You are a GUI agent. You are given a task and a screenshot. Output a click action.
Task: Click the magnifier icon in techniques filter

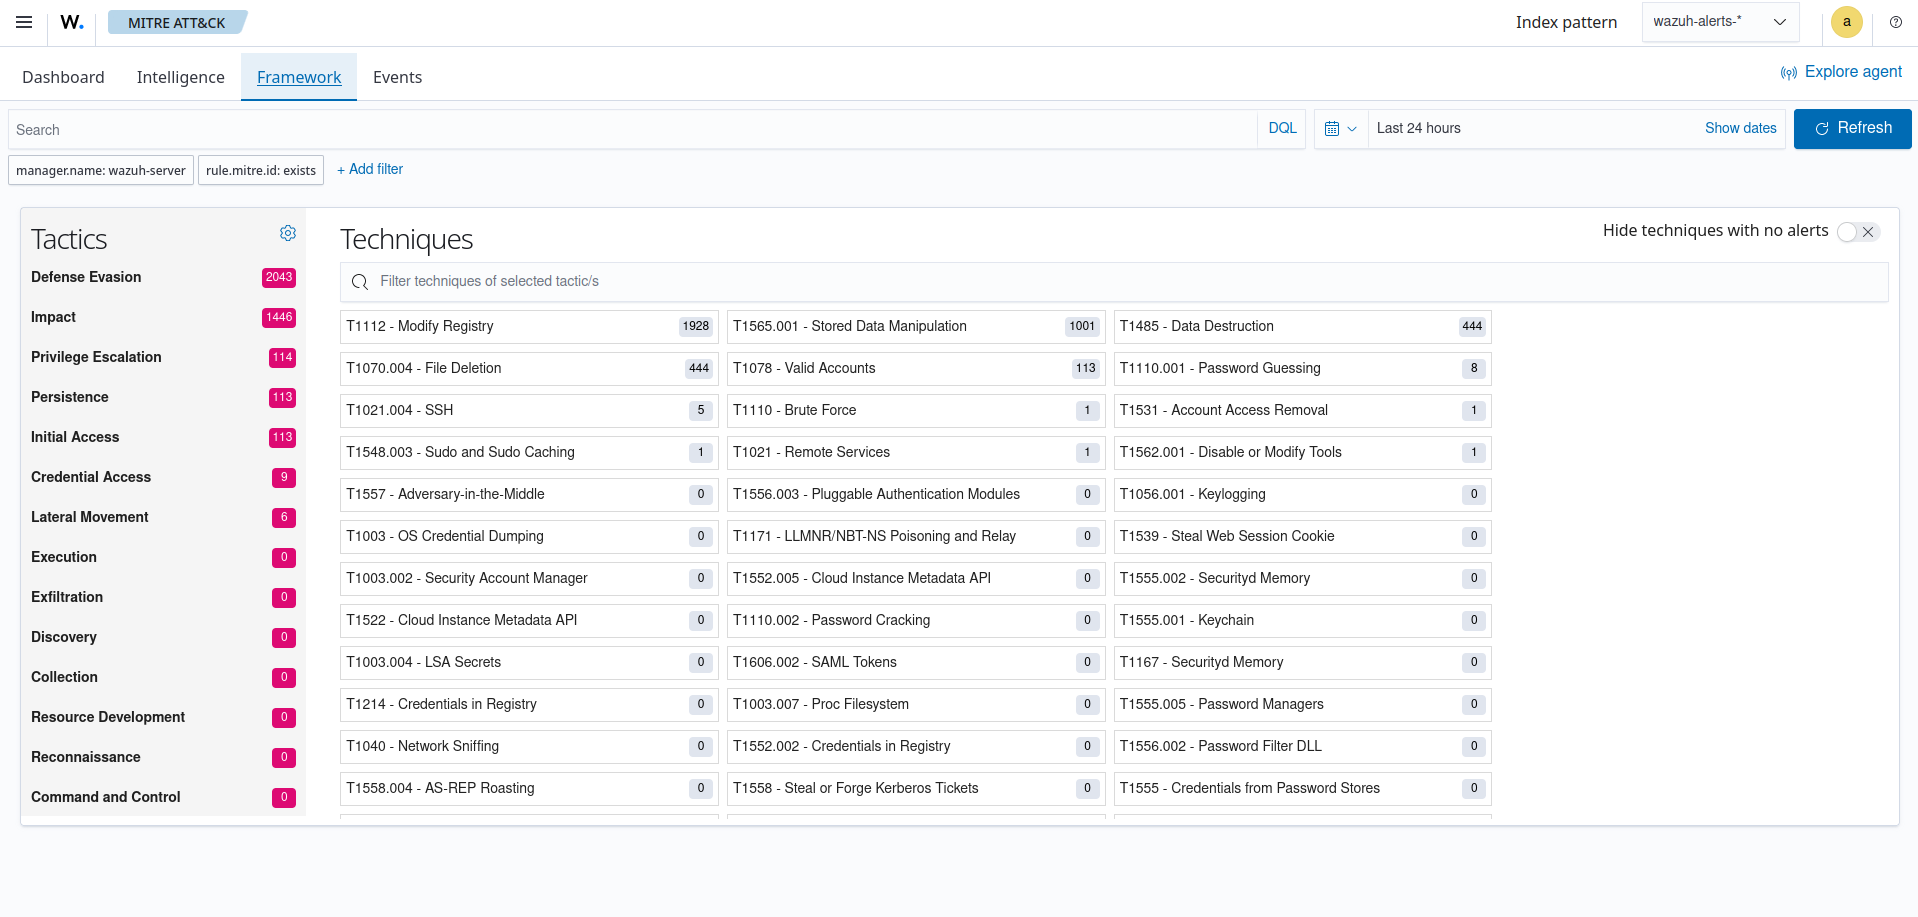coord(360,282)
